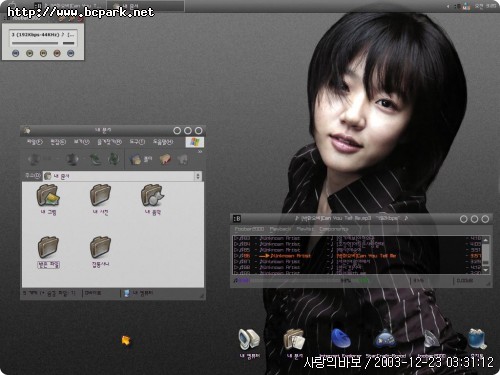Open the 잡동사니 folder

click(x=100, y=252)
